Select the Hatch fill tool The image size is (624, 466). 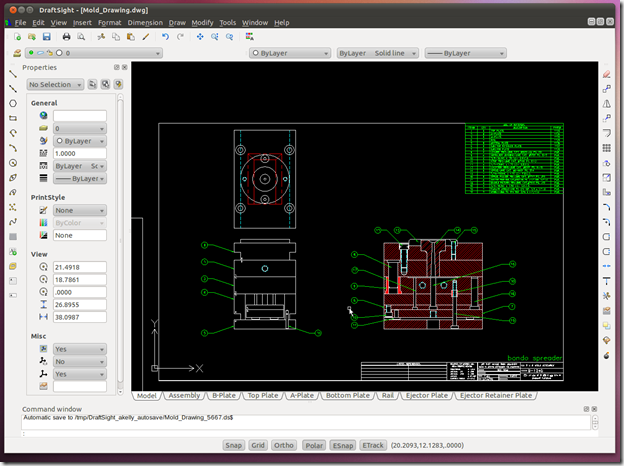coord(13,237)
